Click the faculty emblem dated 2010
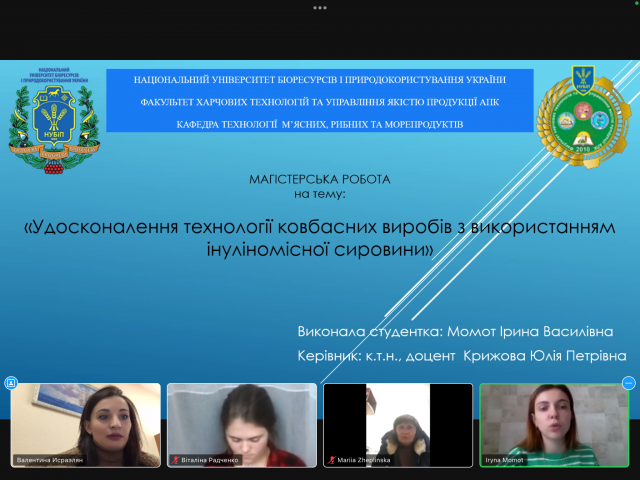This screenshot has height=480, width=640. click(x=583, y=117)
